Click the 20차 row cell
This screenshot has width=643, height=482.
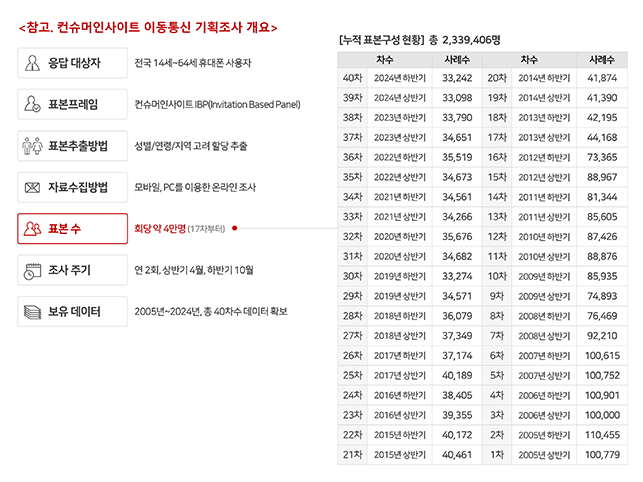coord(497,78)
